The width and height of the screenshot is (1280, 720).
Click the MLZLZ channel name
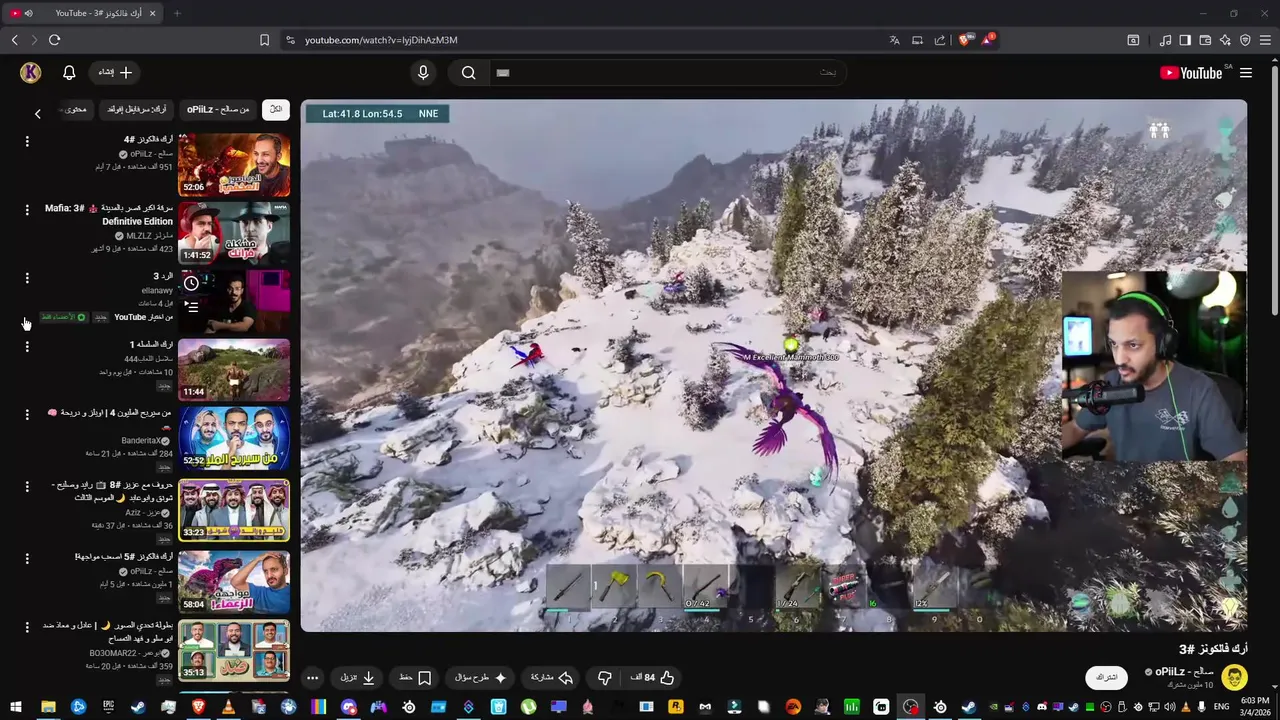(x=149, y=235)
